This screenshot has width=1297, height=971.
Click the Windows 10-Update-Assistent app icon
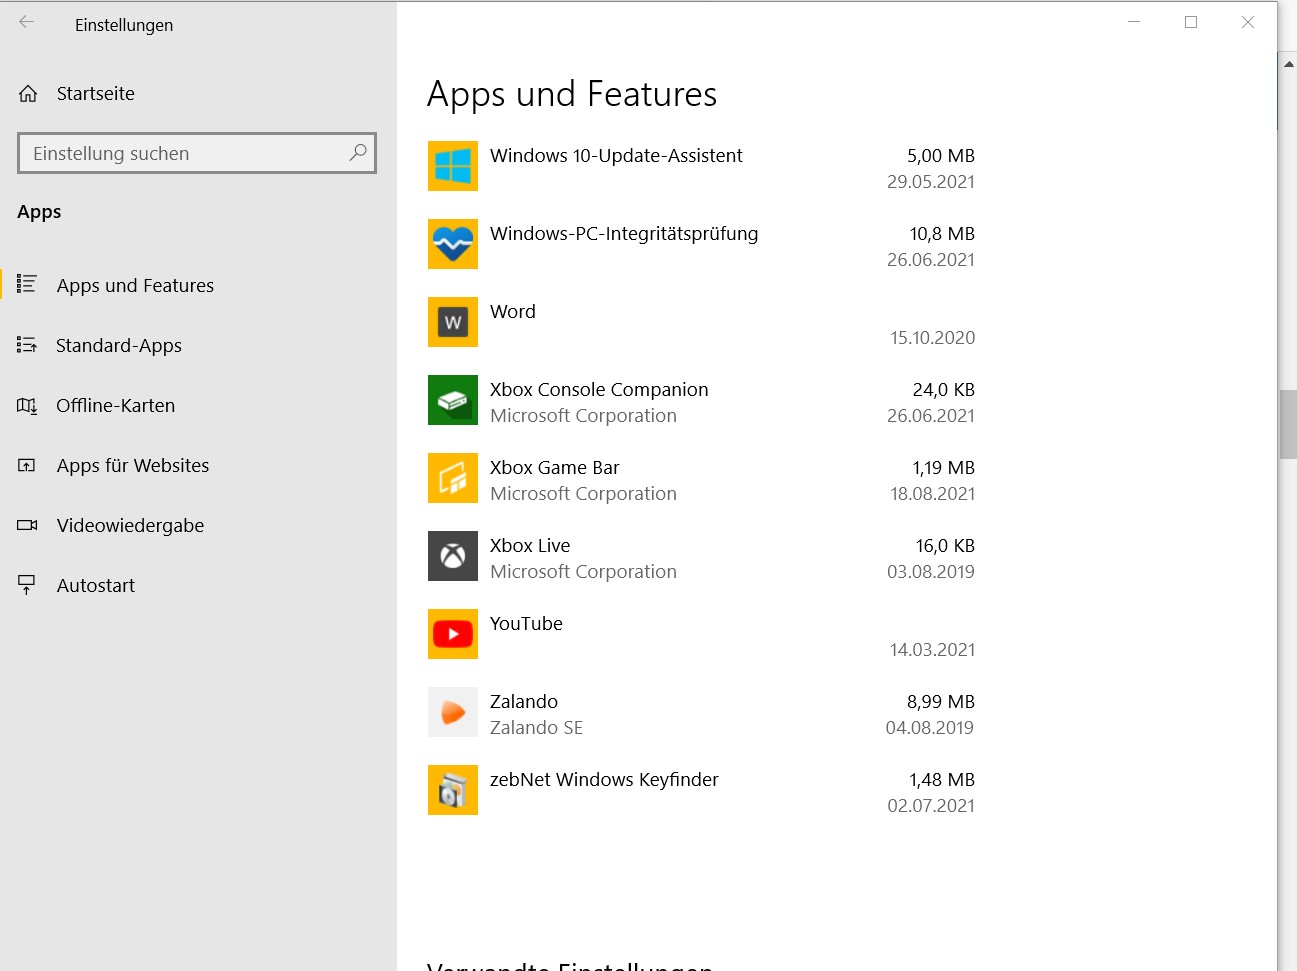coord(452,166)
